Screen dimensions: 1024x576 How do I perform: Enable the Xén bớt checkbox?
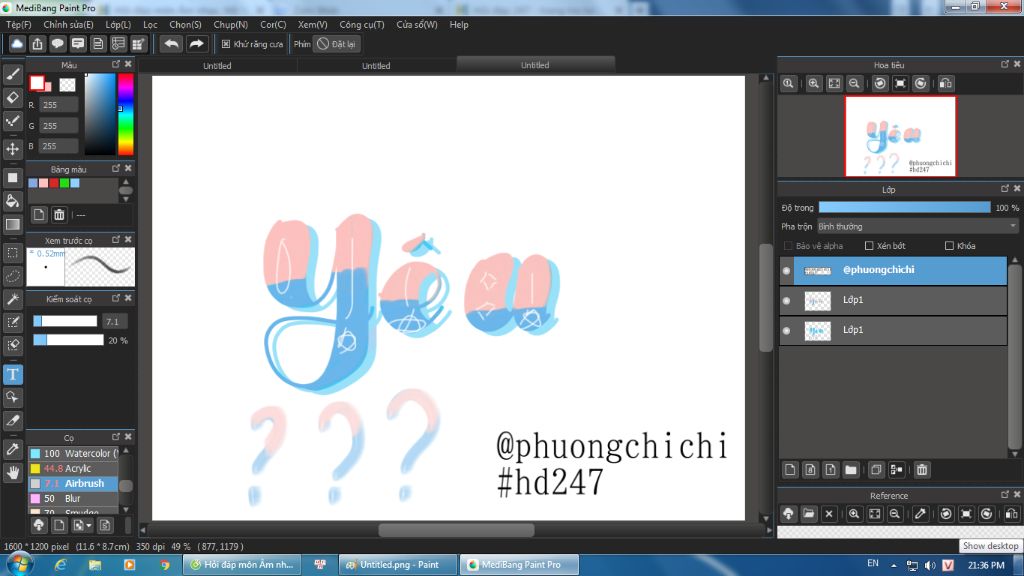(869, 246)
